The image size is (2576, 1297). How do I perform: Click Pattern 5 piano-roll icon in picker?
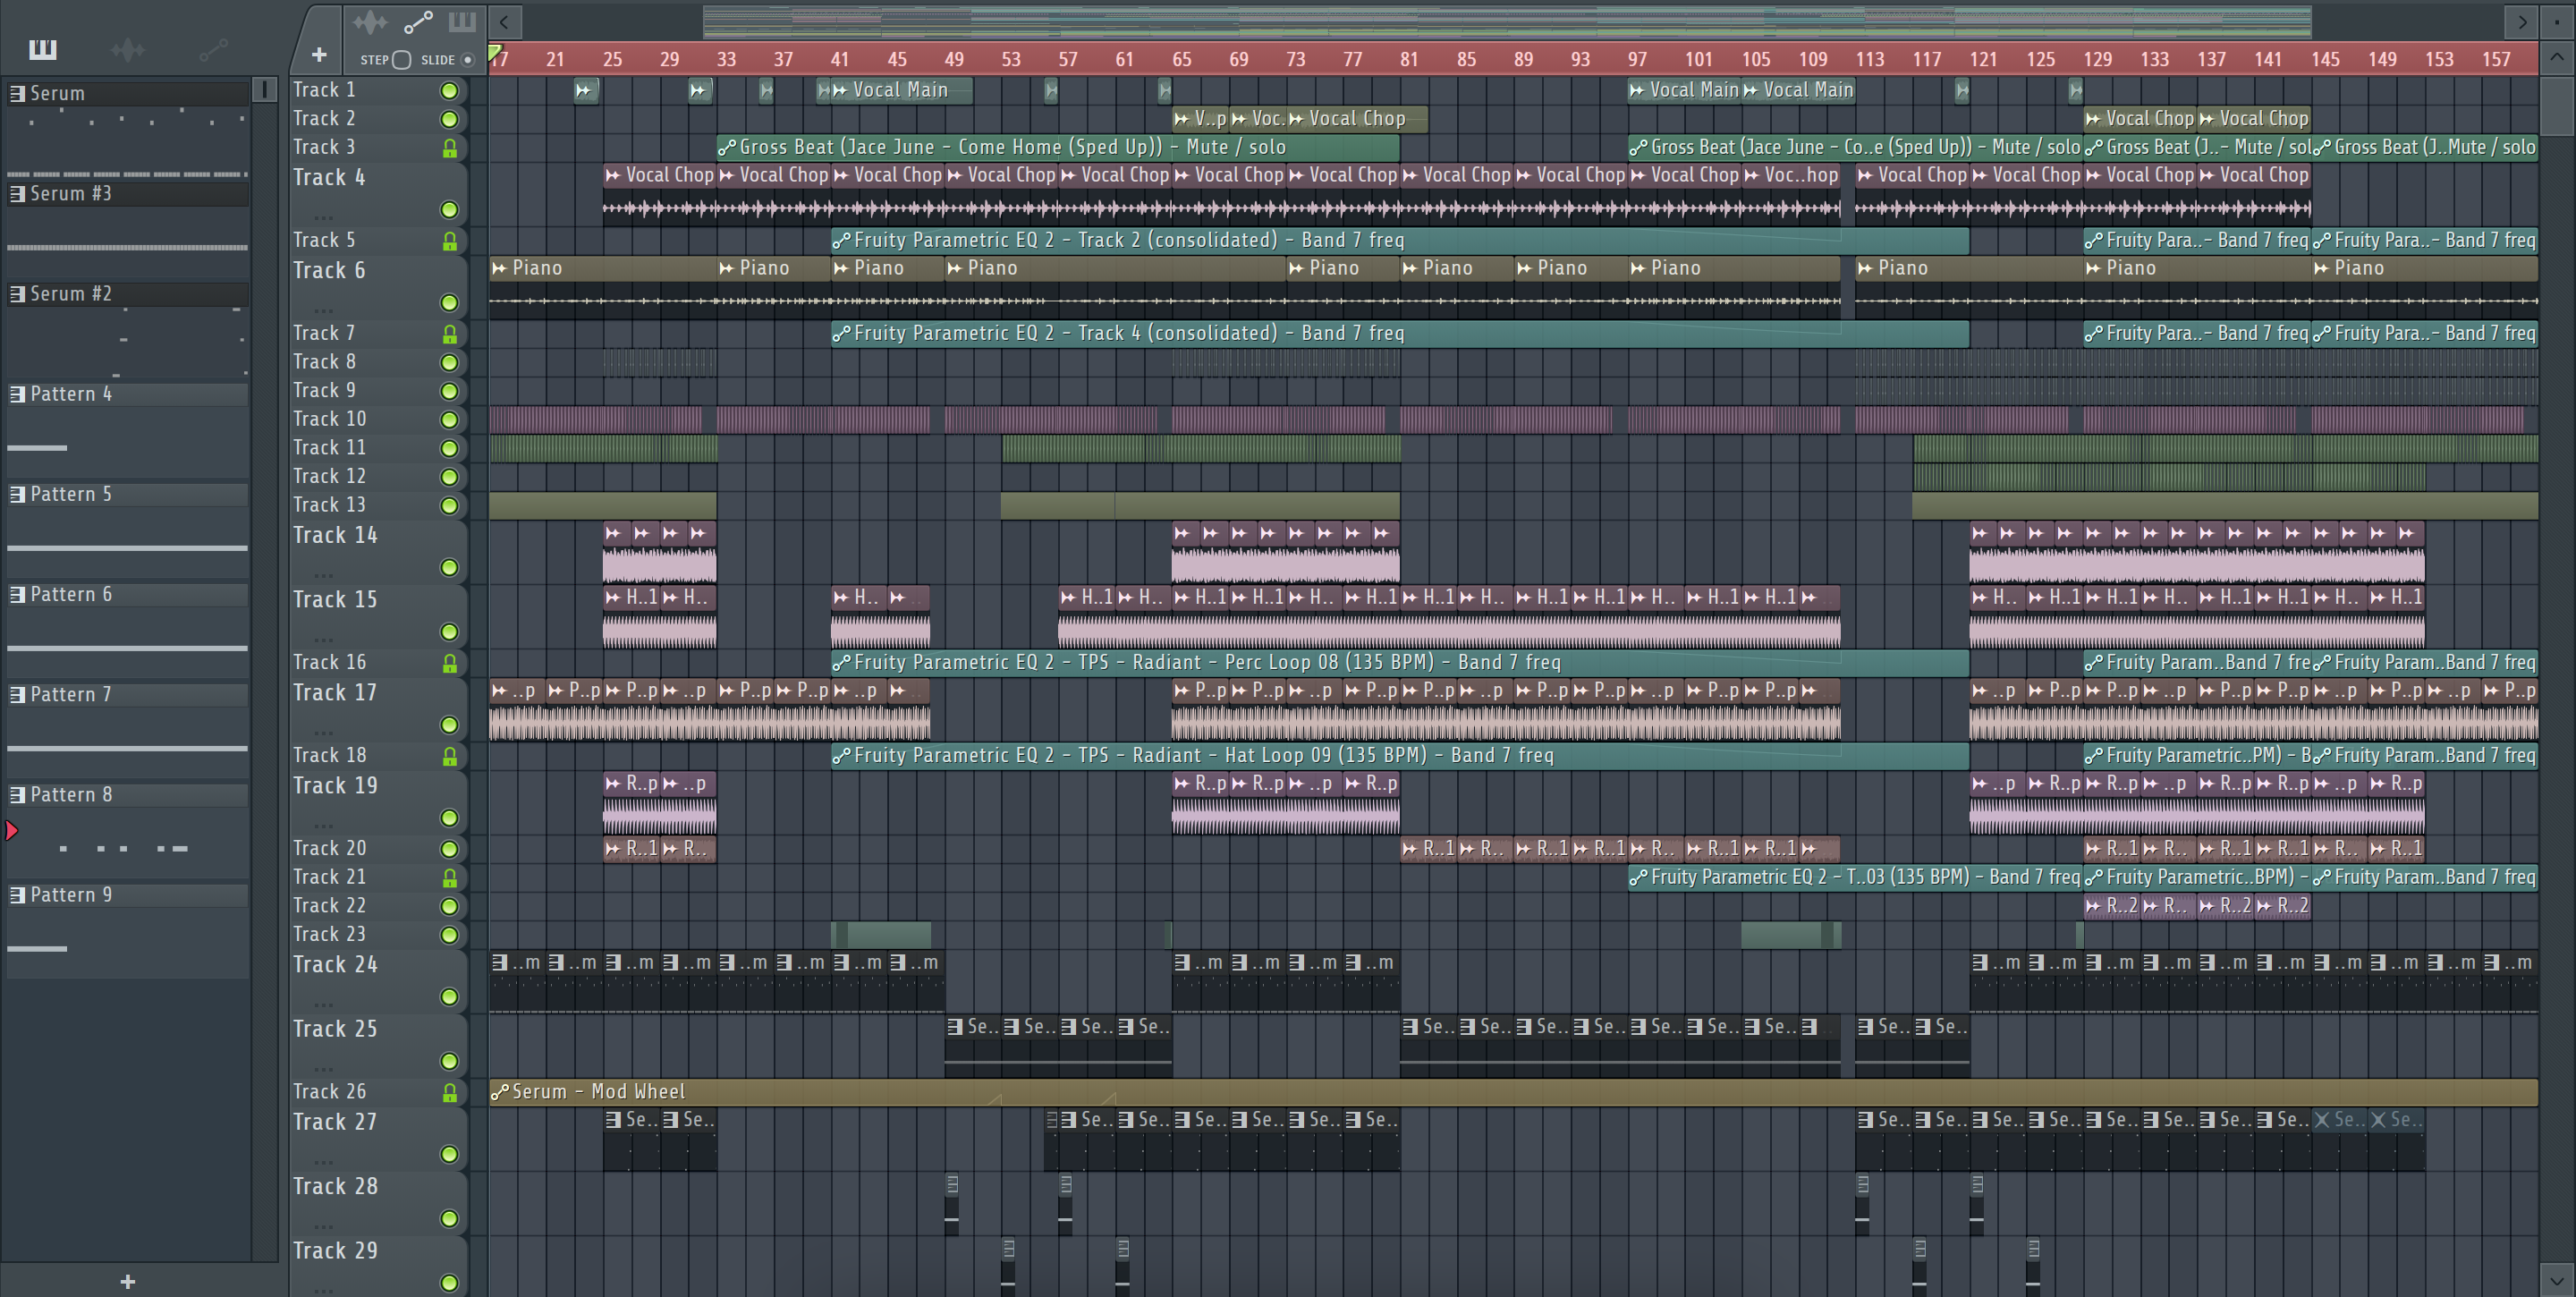[17, 494]
